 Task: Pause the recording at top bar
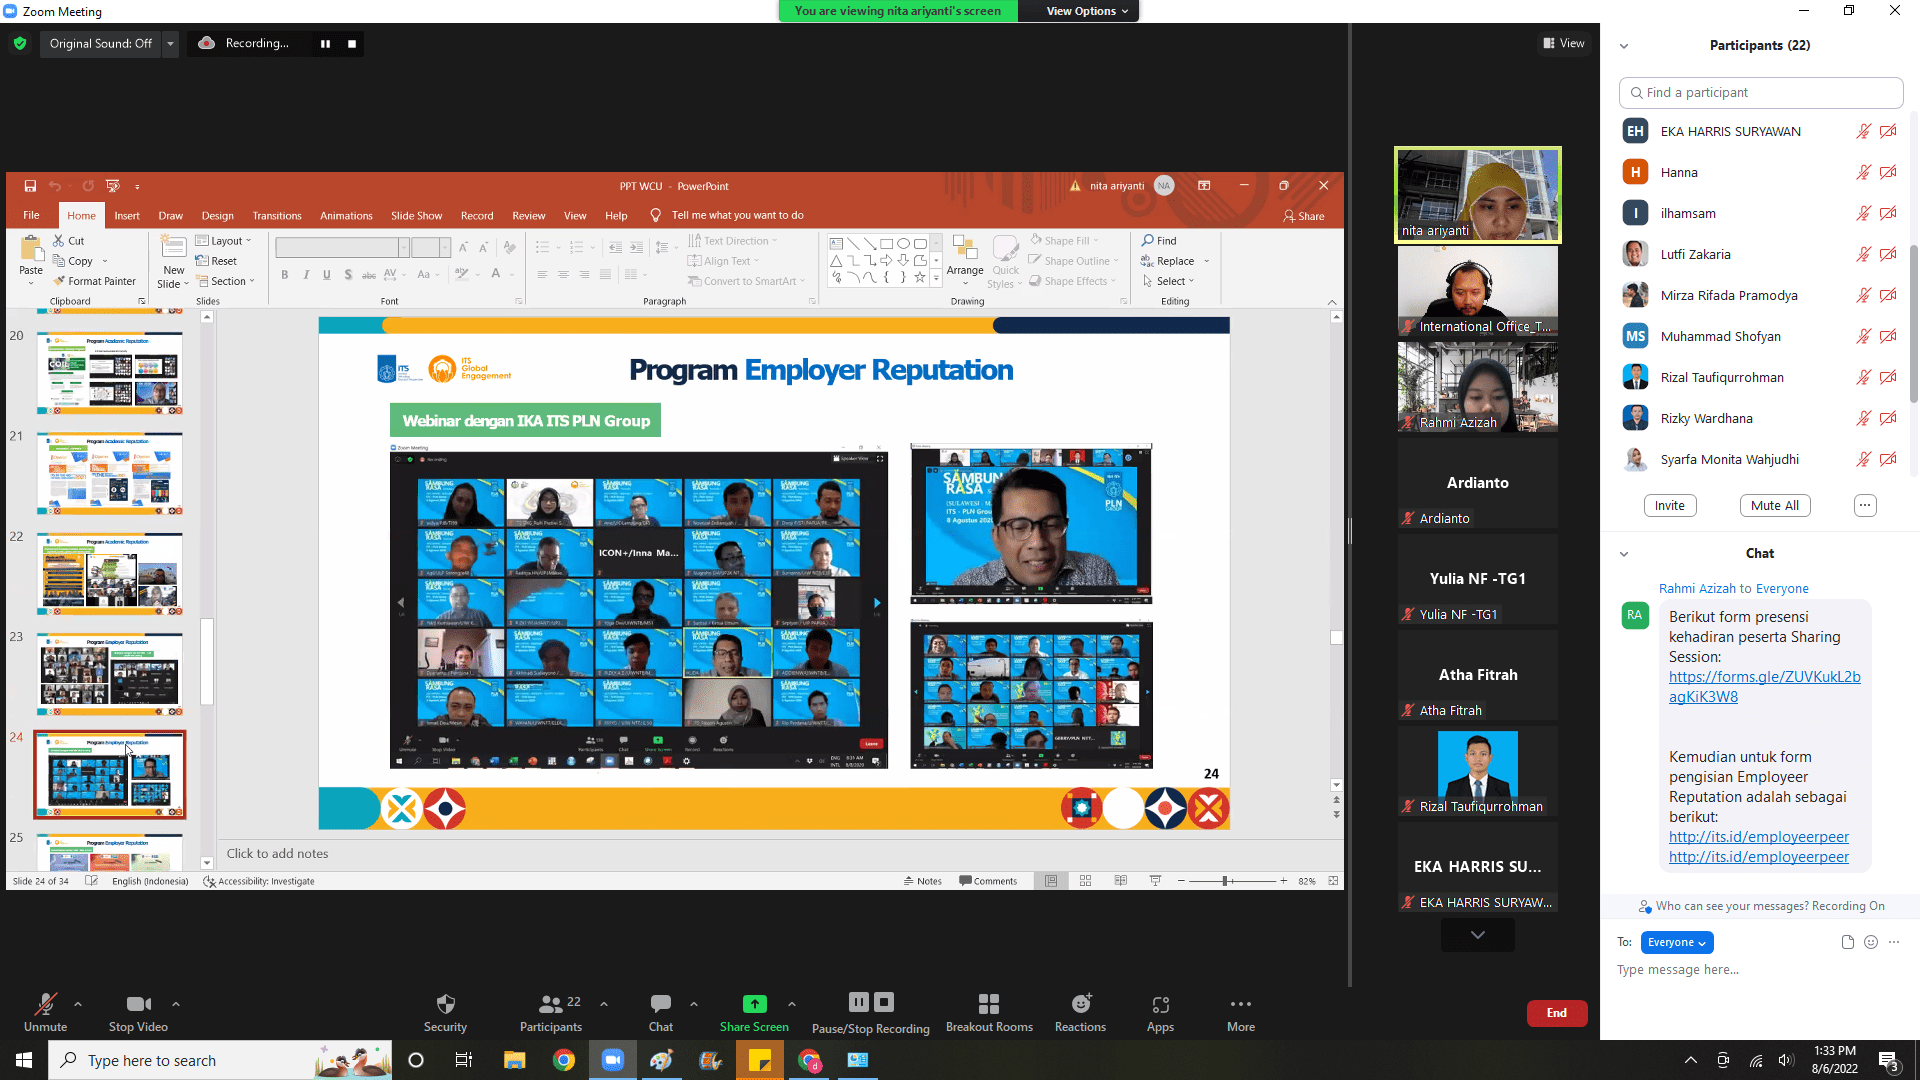(x=325, y=44)
